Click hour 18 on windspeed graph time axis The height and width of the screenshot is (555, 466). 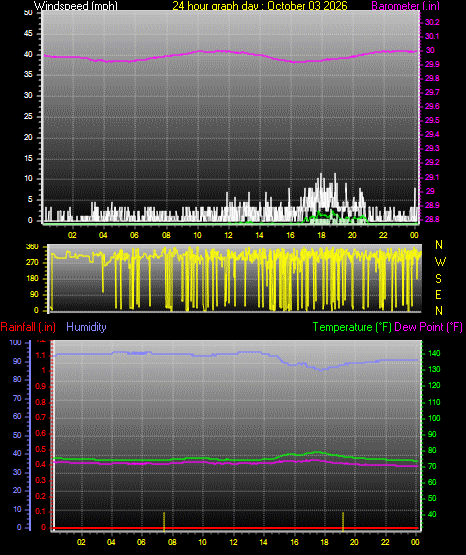pyautogui.click(x=321, y=235)
